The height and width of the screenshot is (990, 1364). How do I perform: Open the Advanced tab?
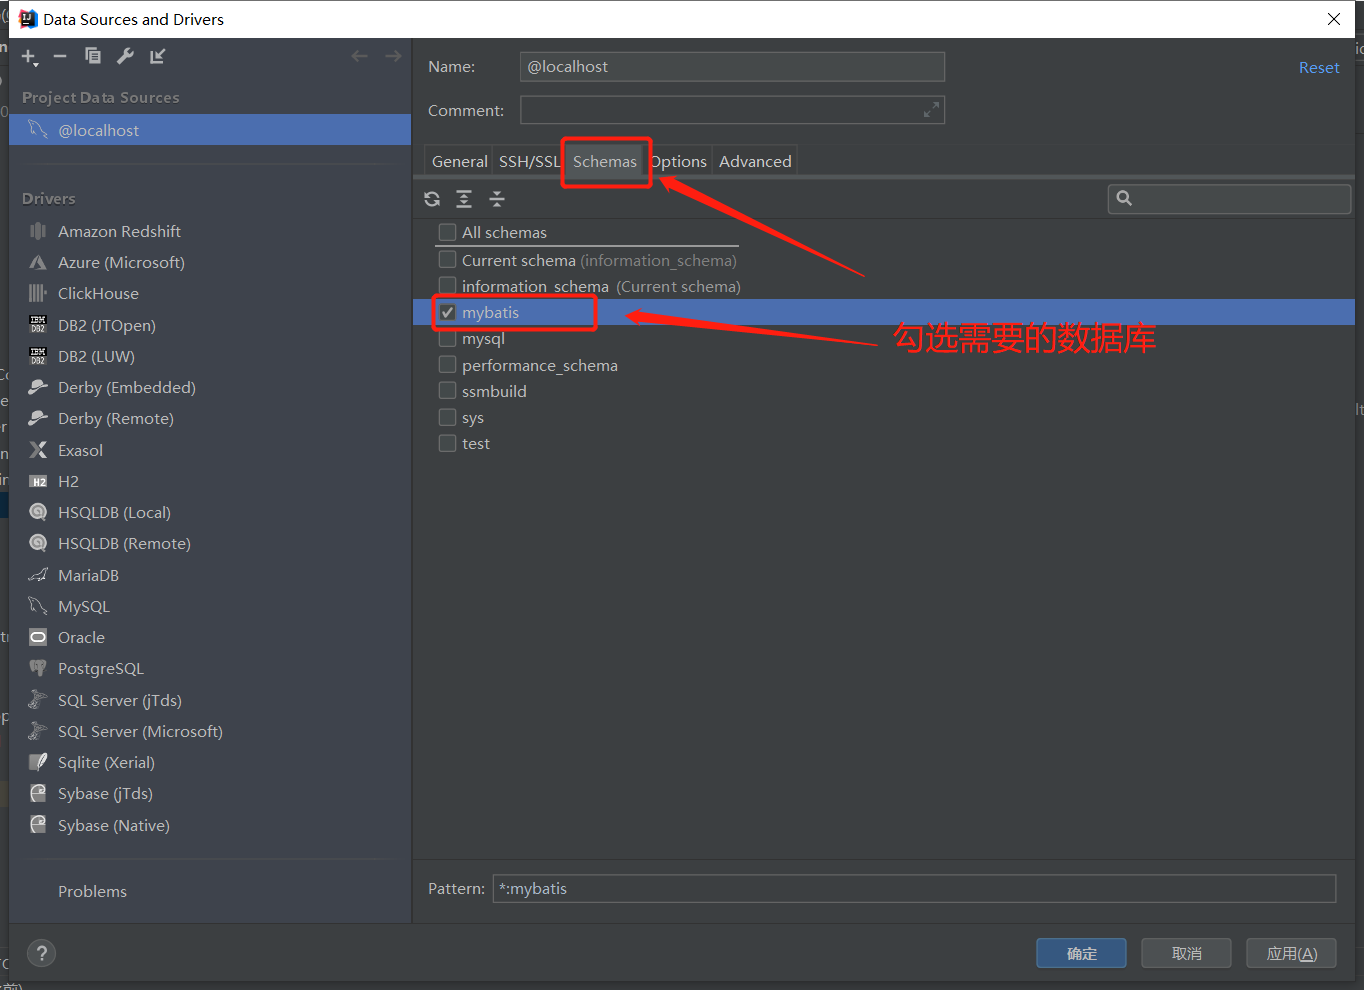[x=755, y=162]
